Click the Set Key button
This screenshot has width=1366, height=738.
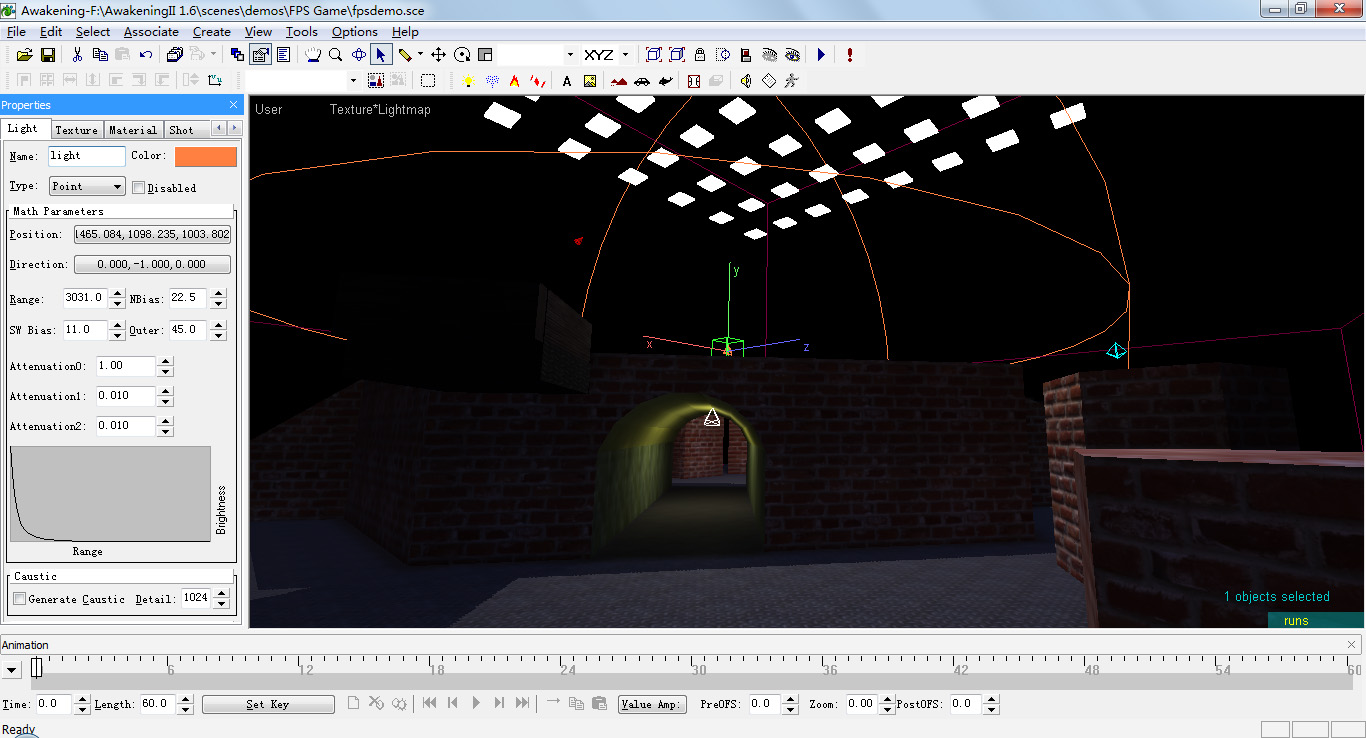[268, 704]
